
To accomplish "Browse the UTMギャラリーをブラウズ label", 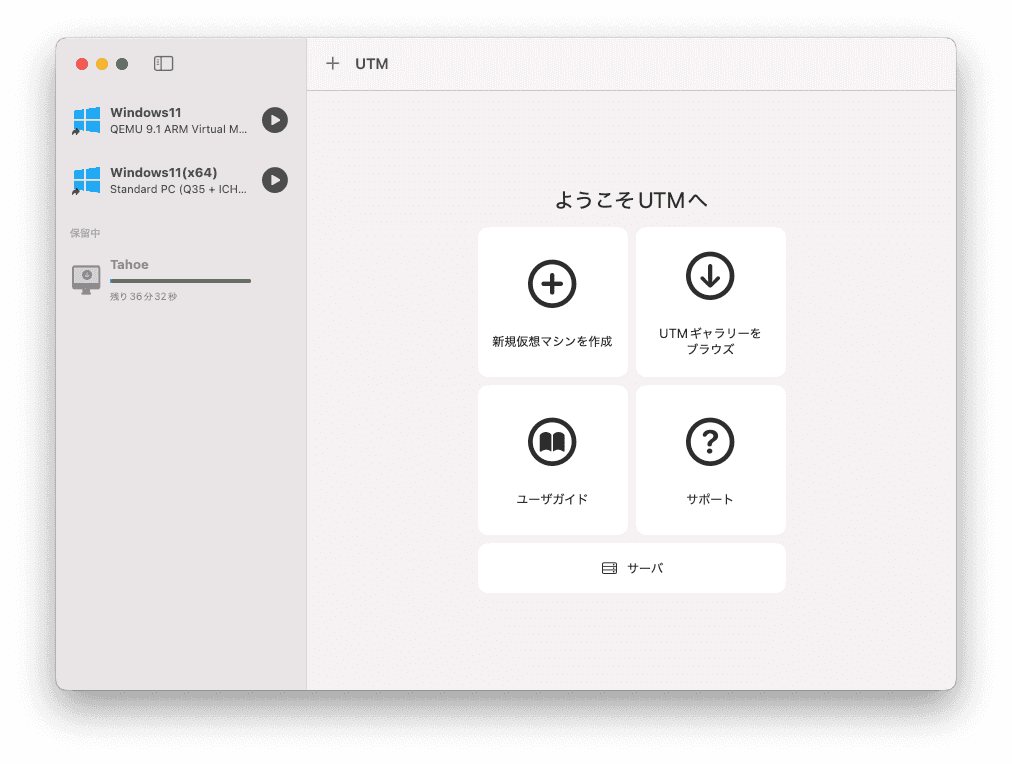I will click(710, 341).
